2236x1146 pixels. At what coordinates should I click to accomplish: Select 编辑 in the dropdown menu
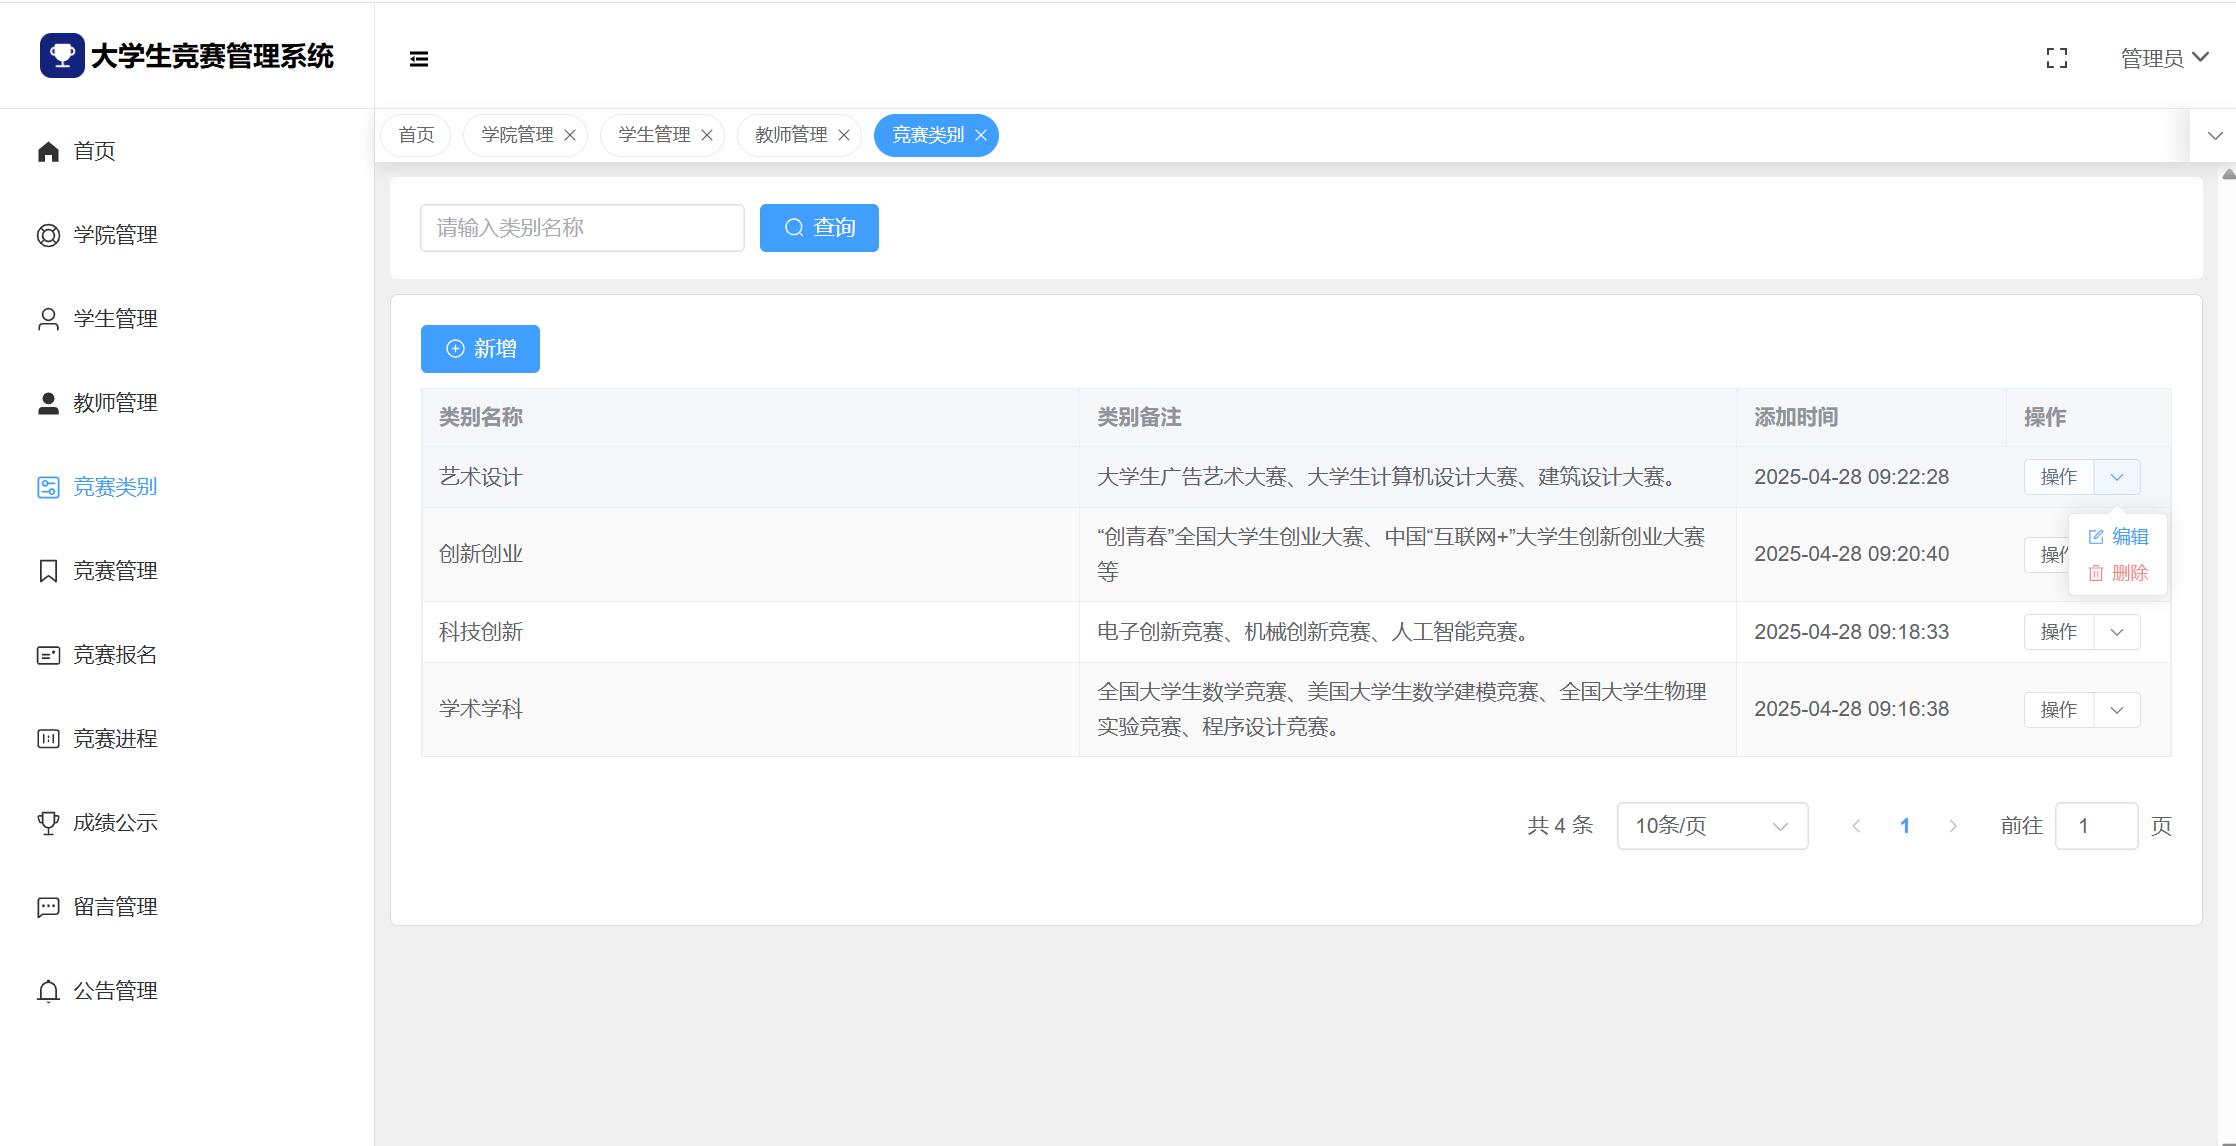pos(2118,537)
